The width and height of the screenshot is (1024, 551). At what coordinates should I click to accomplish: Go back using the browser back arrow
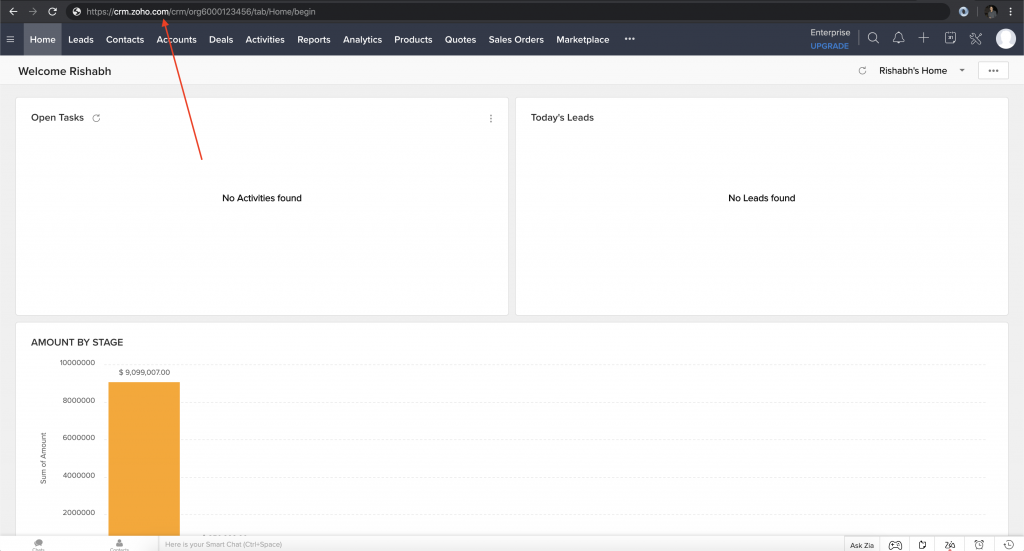(13, 12)
